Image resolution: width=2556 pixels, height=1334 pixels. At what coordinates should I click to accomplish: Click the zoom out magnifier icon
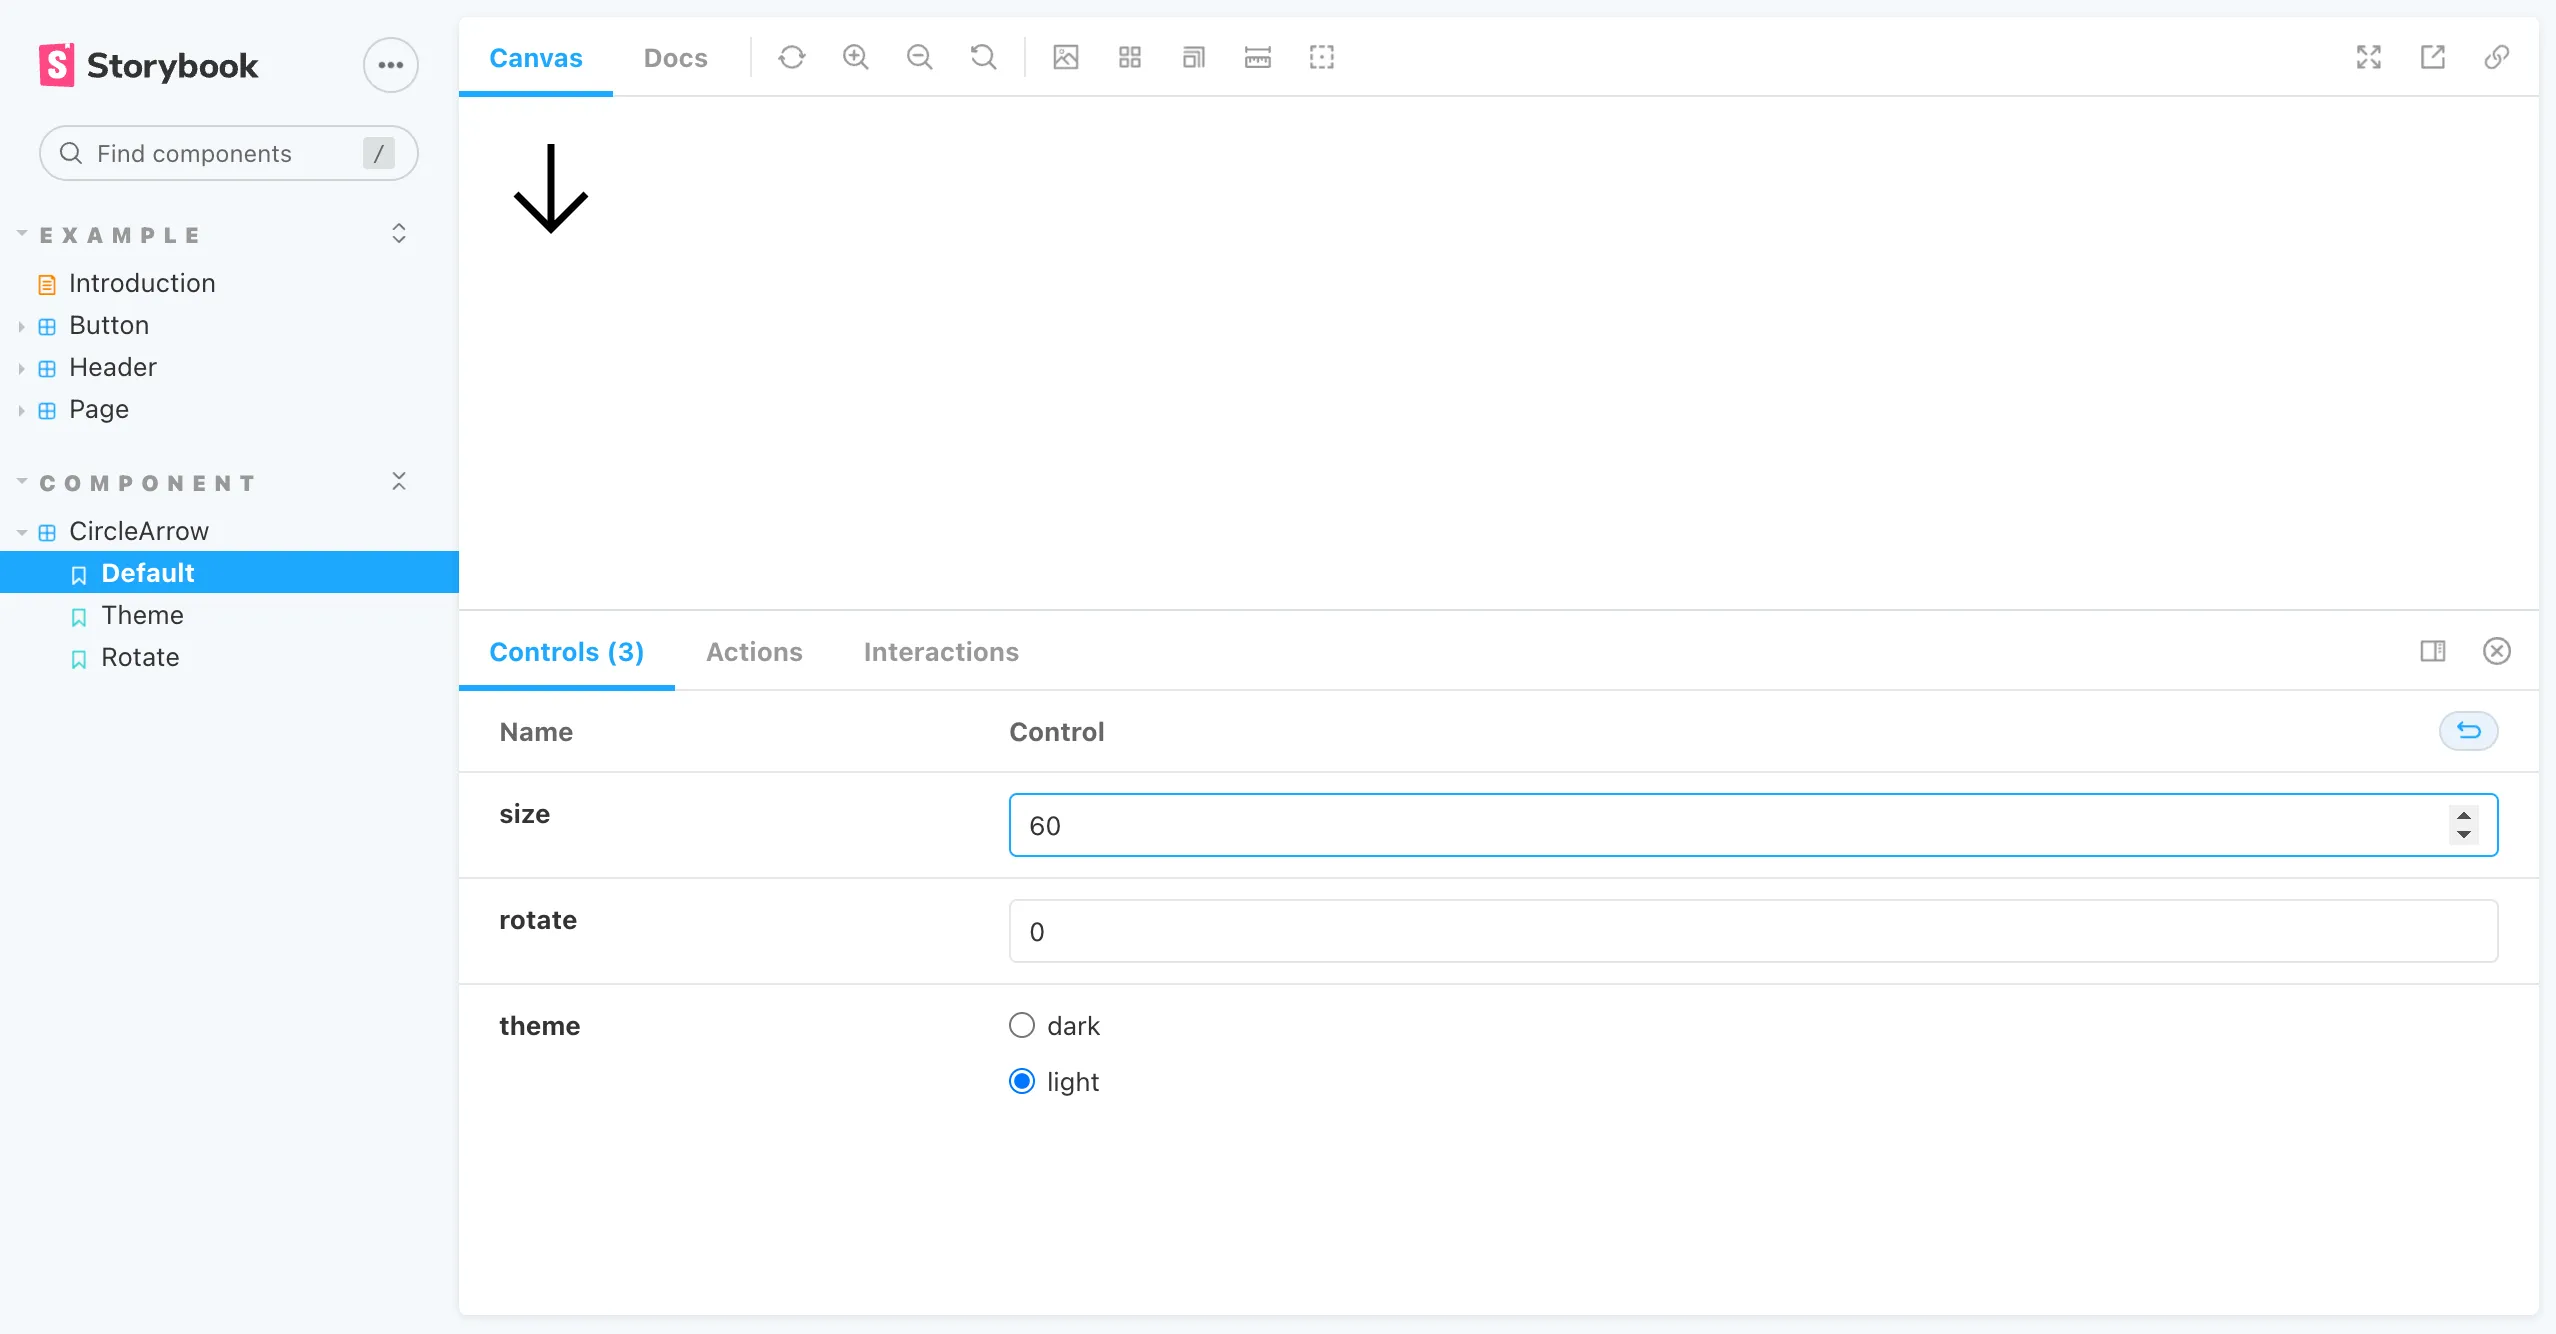tap(919, 57)
